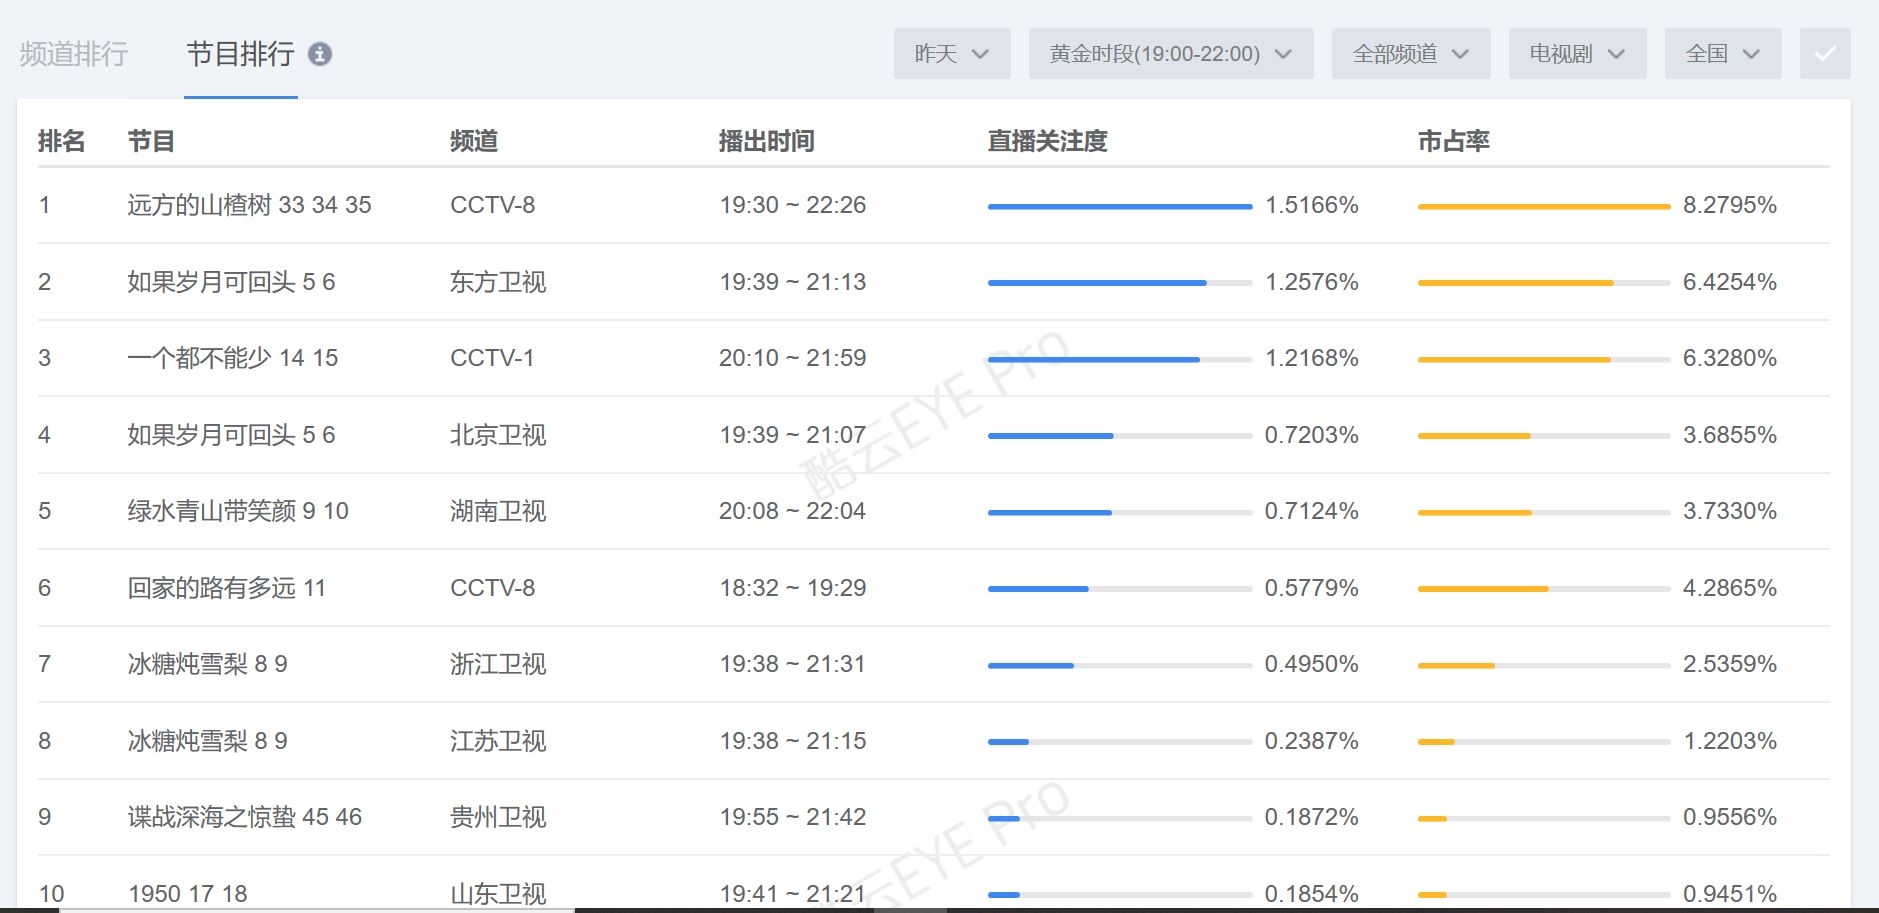Click the orange share bar for 8.2795%

pos(1544,206)
